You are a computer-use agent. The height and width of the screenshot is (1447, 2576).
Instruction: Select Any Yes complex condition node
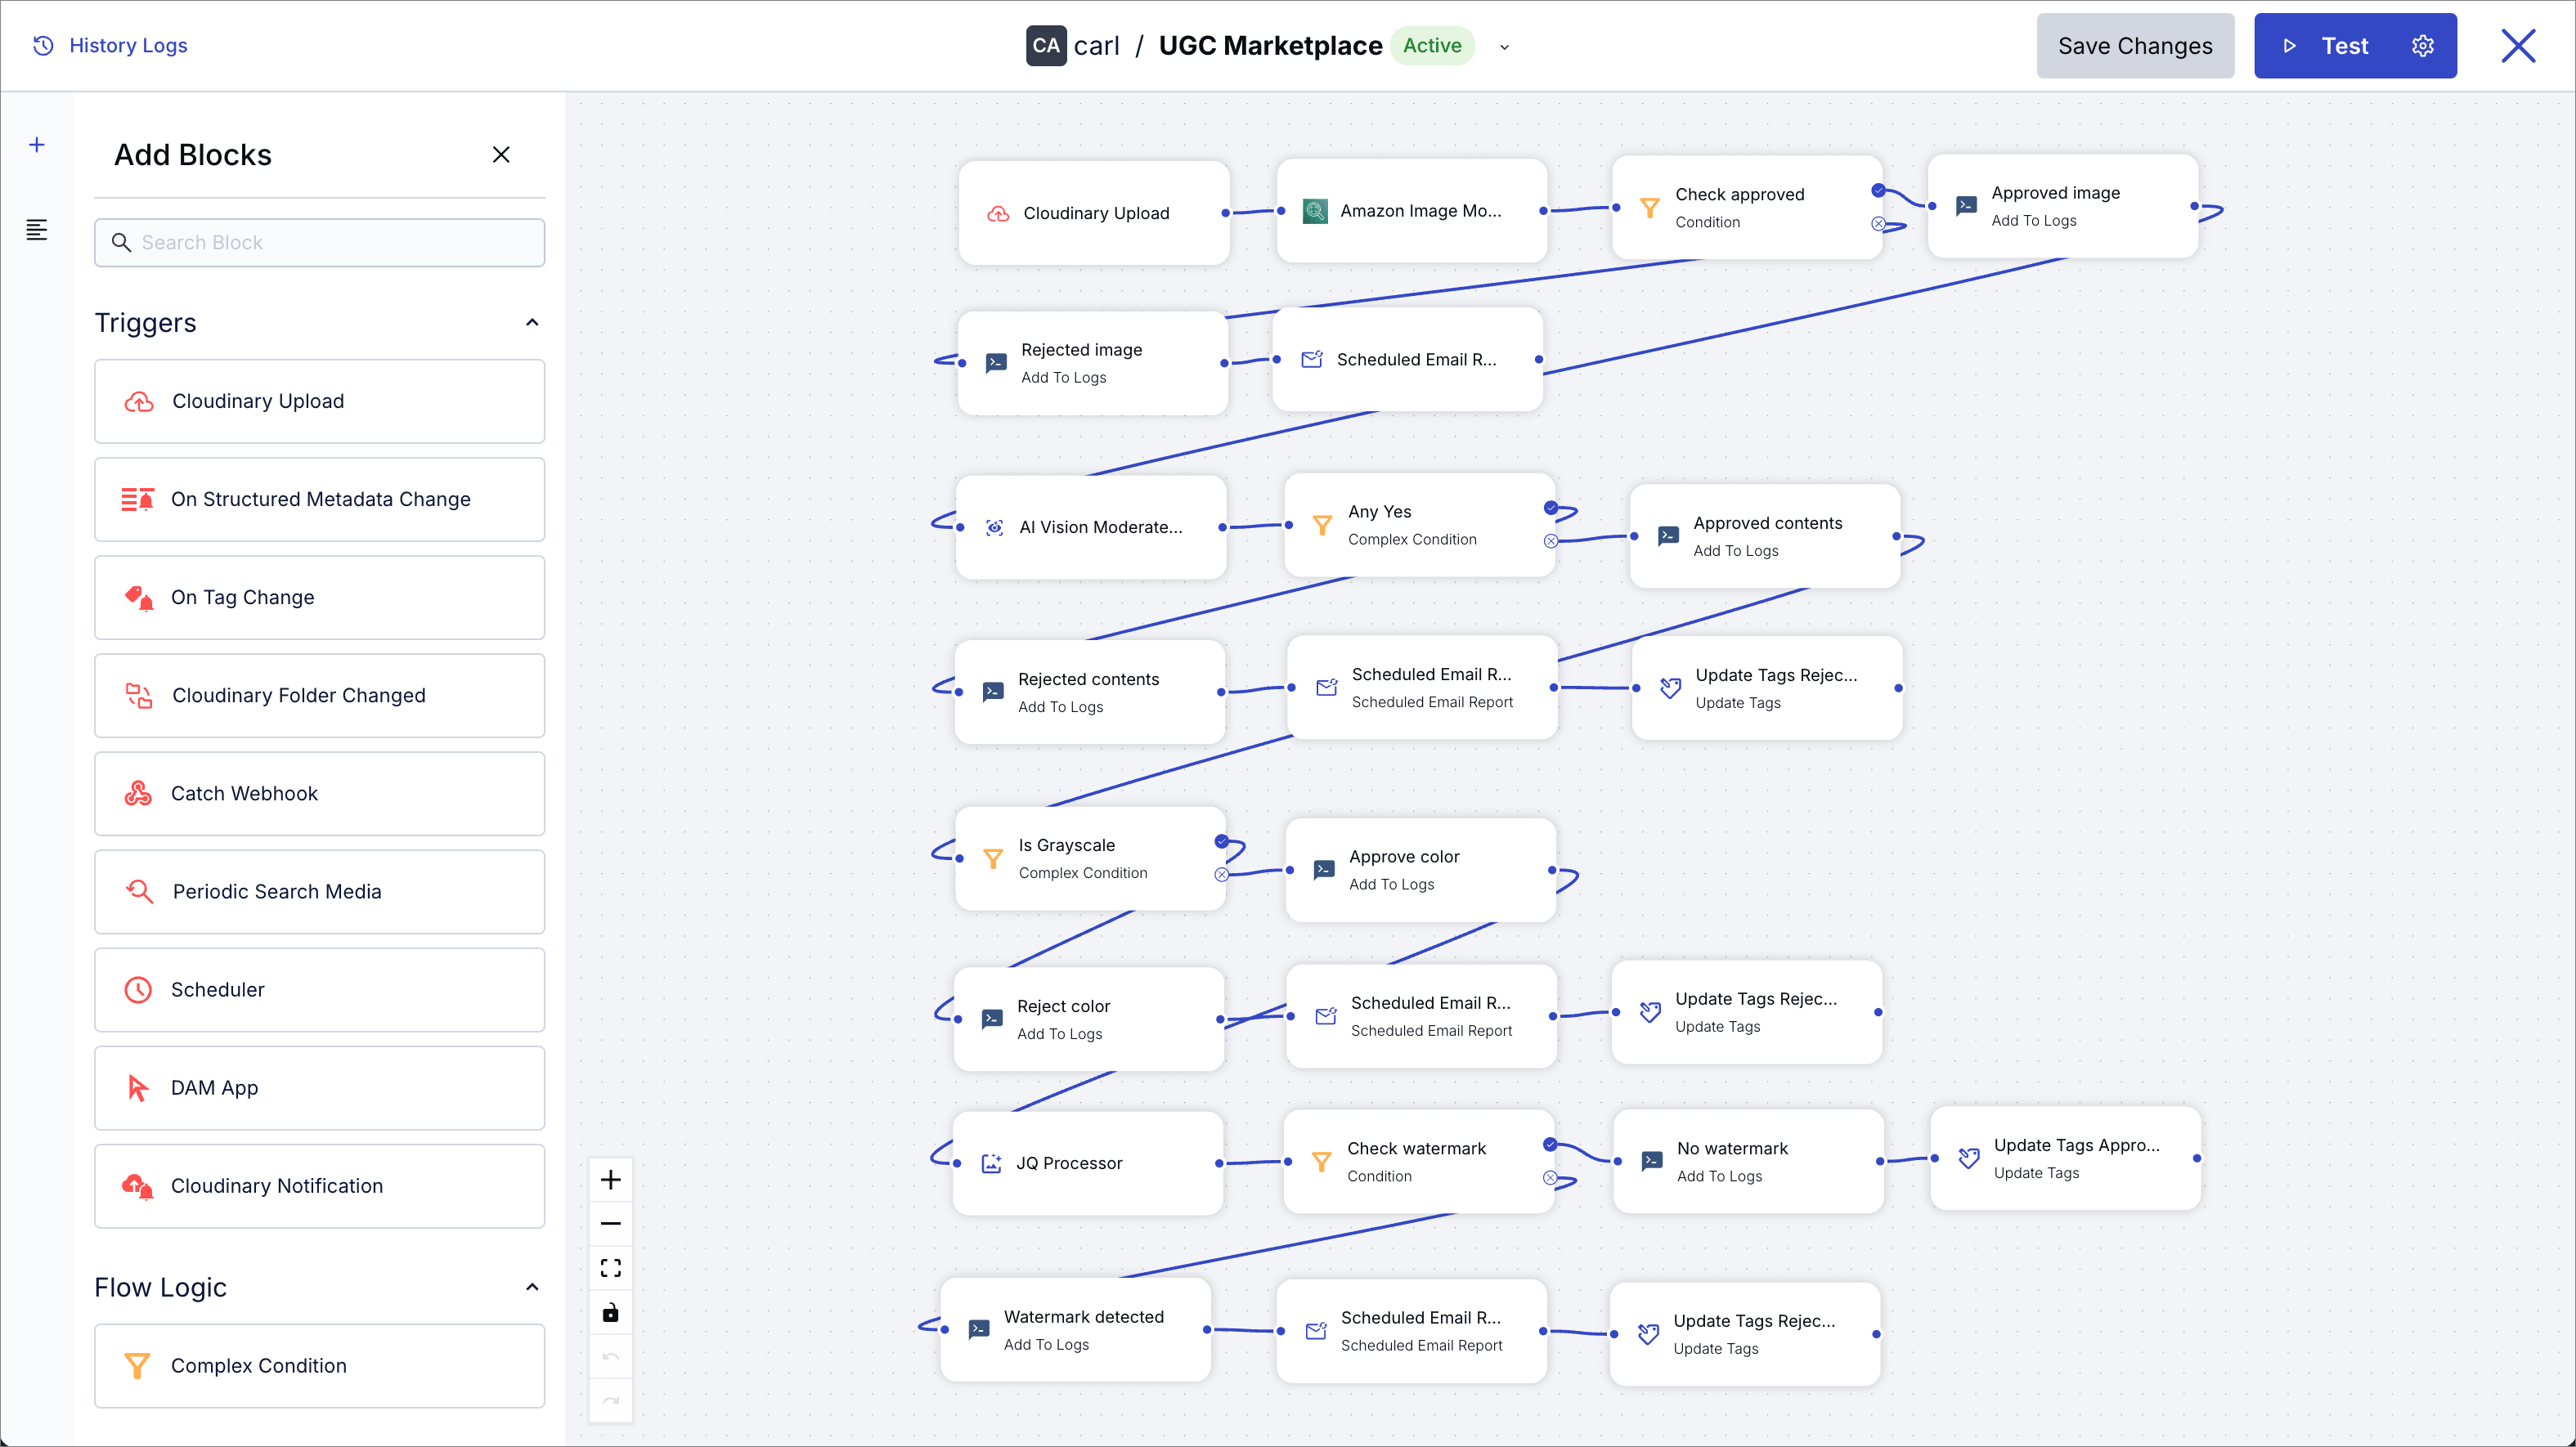tap(1420, 525)
